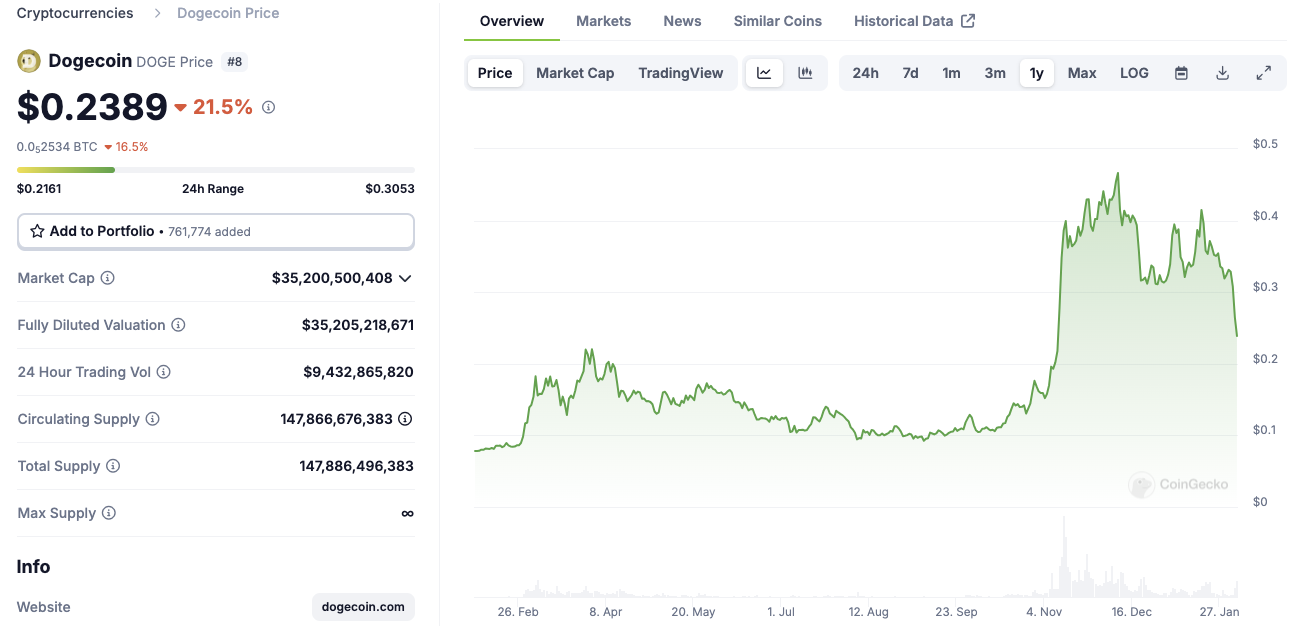Switch to the candlestick chart view
The image size is (1302, 626).
(x=805, y=73)
